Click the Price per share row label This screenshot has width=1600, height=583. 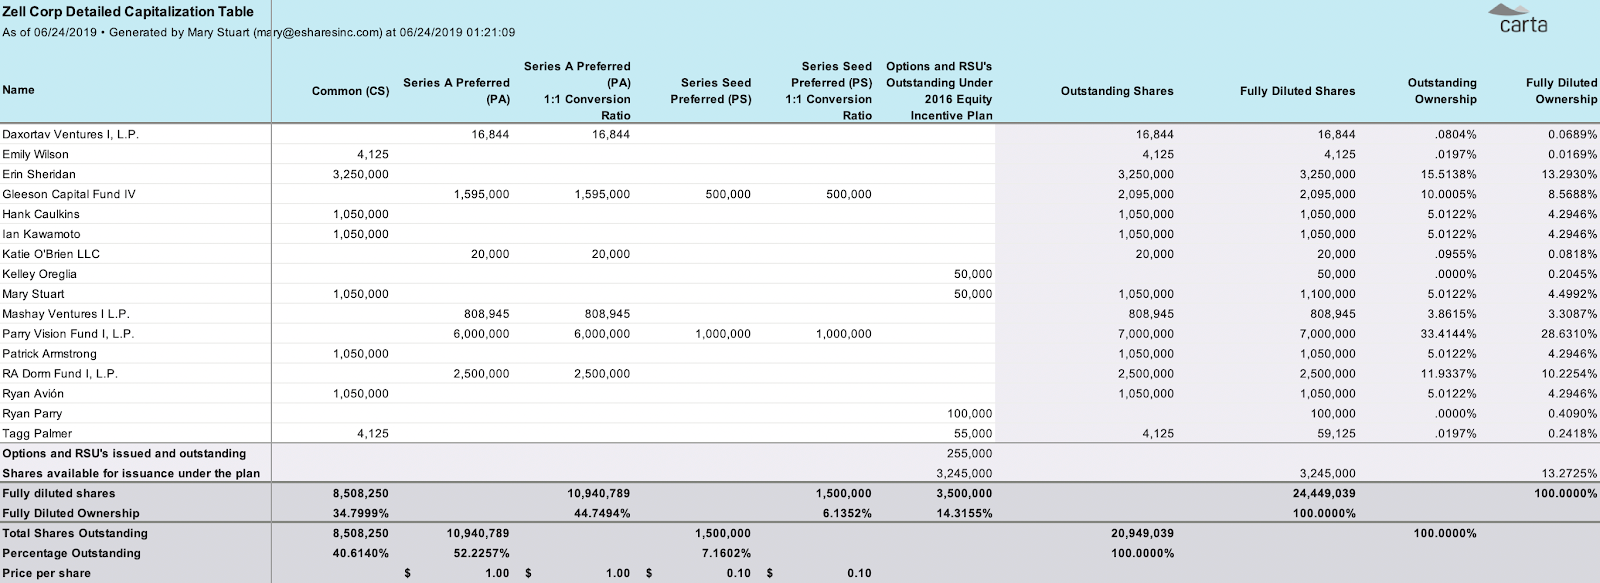pyautogui.click(x=46, y=574)
